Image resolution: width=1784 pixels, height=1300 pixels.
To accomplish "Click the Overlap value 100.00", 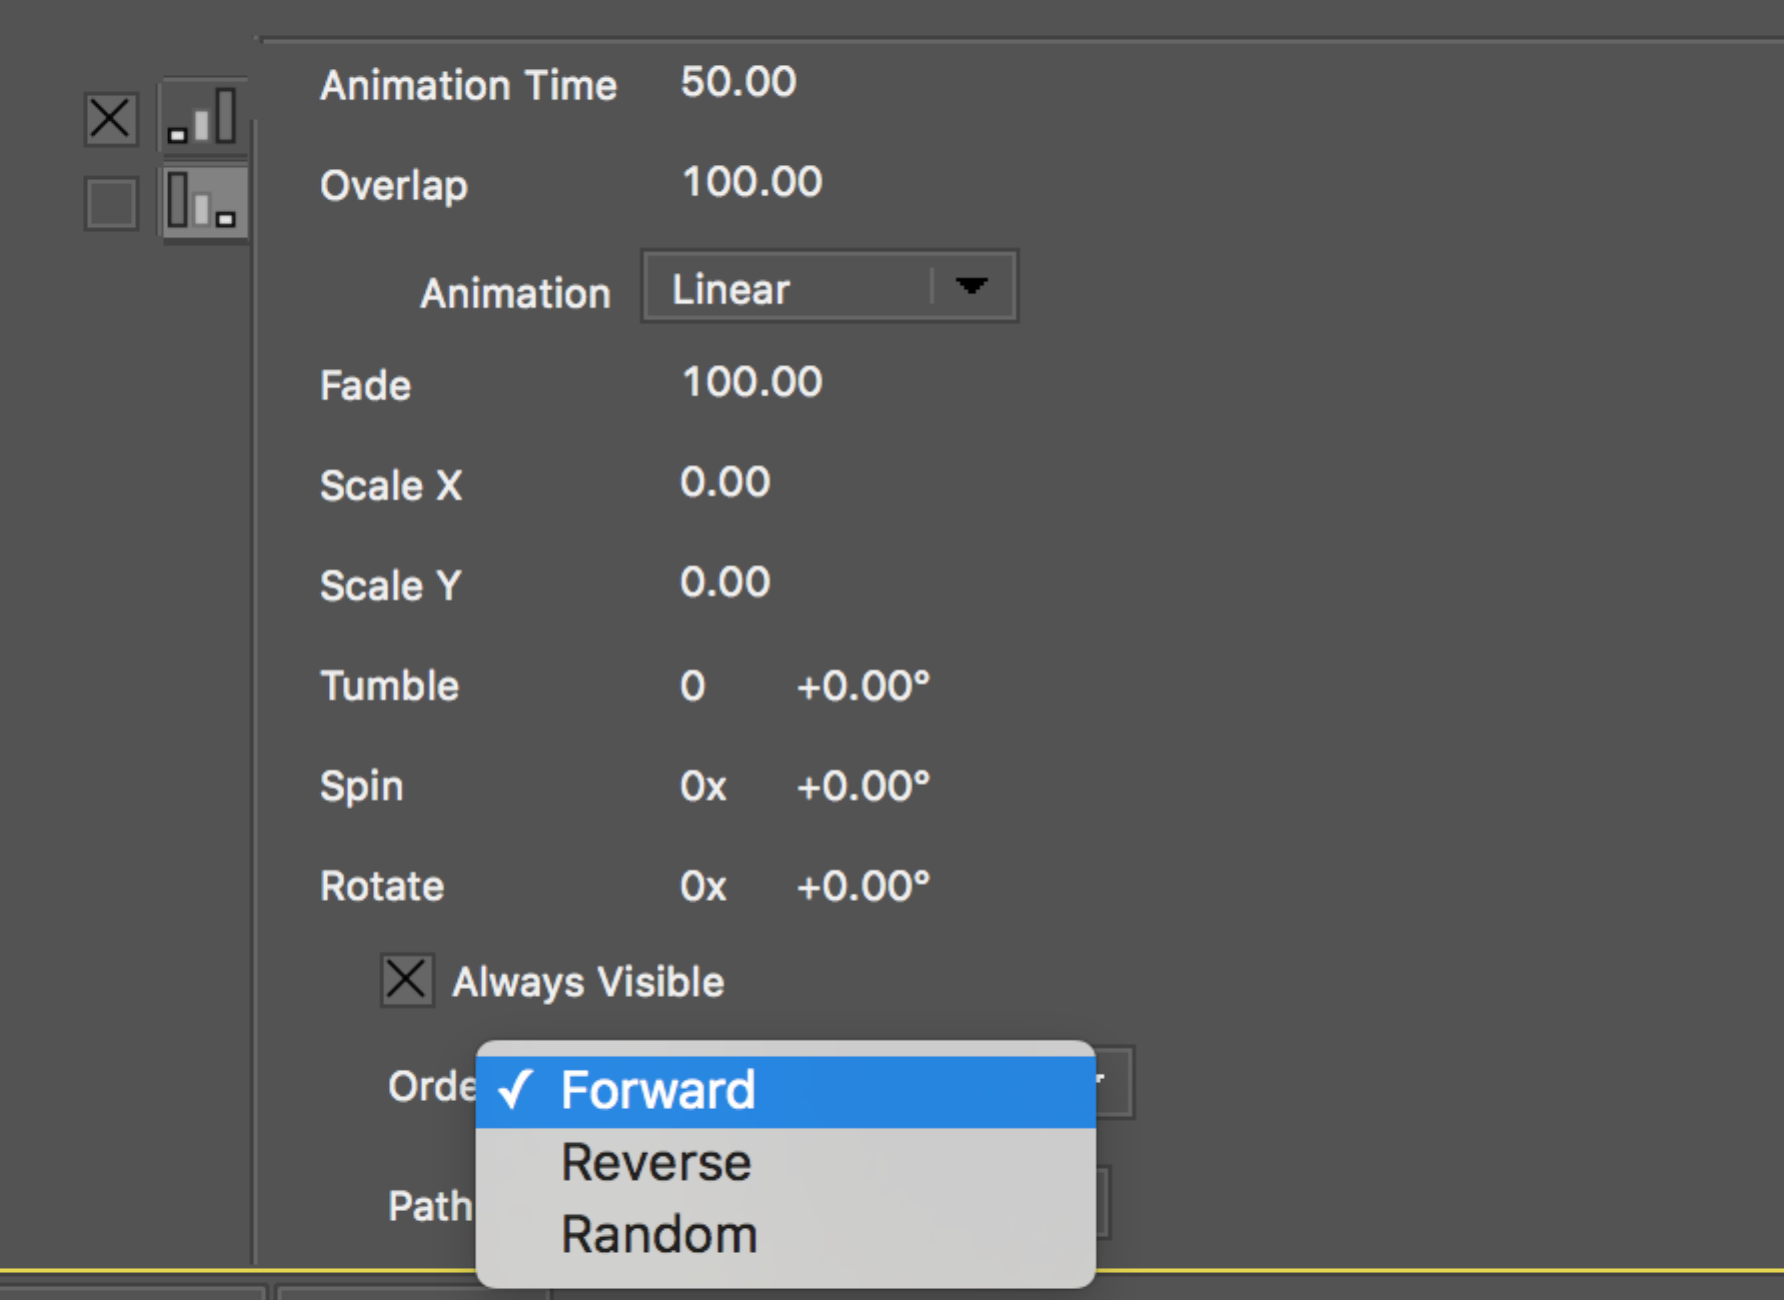I will tap(751, 182).
